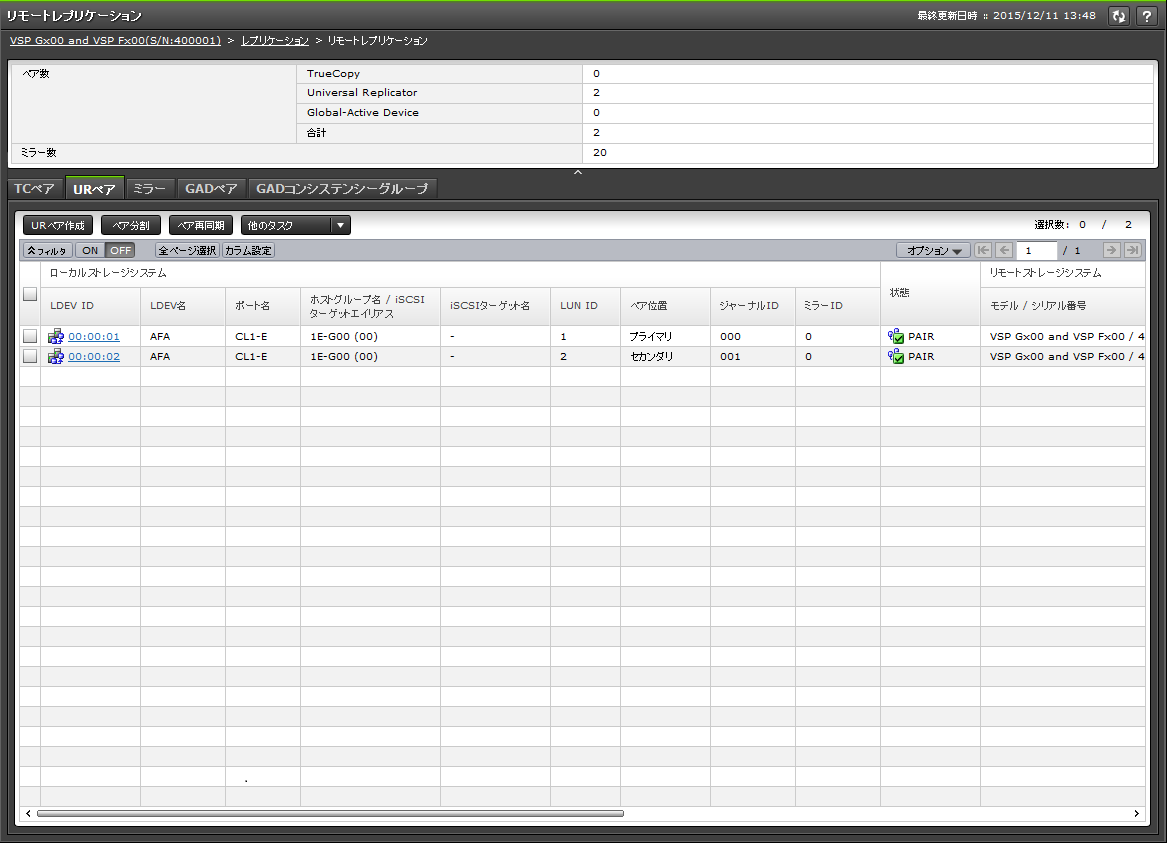Toggle the select-all header checkbox

pyautogui.click(x=30, y=294)
